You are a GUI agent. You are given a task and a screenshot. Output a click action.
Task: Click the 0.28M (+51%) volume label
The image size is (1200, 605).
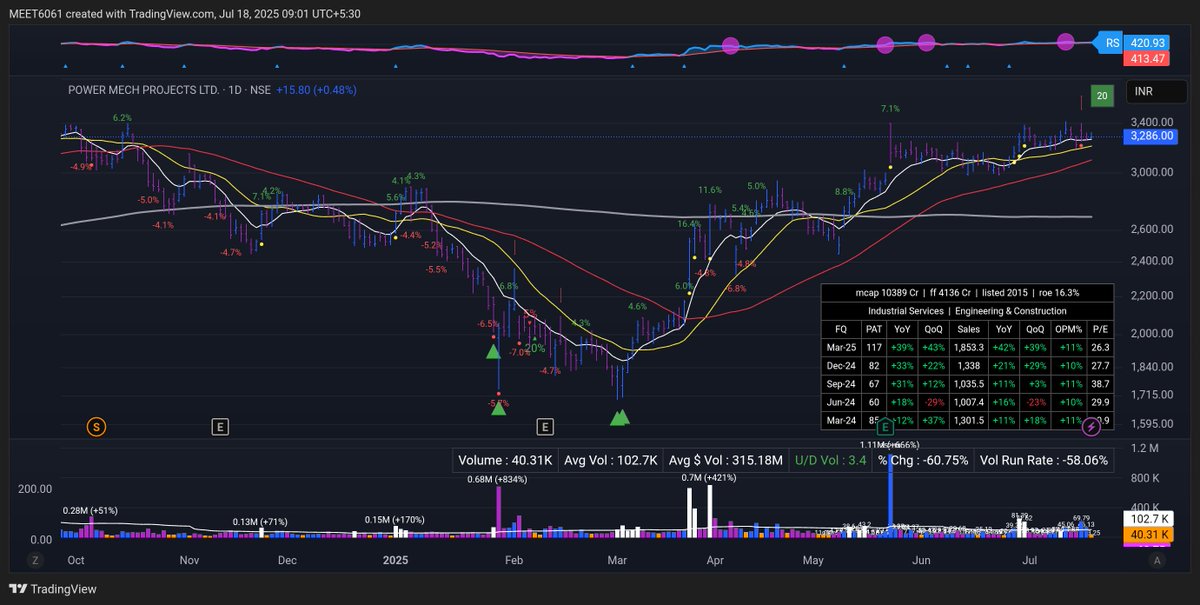pyautogui.click(x=90, y=511)
